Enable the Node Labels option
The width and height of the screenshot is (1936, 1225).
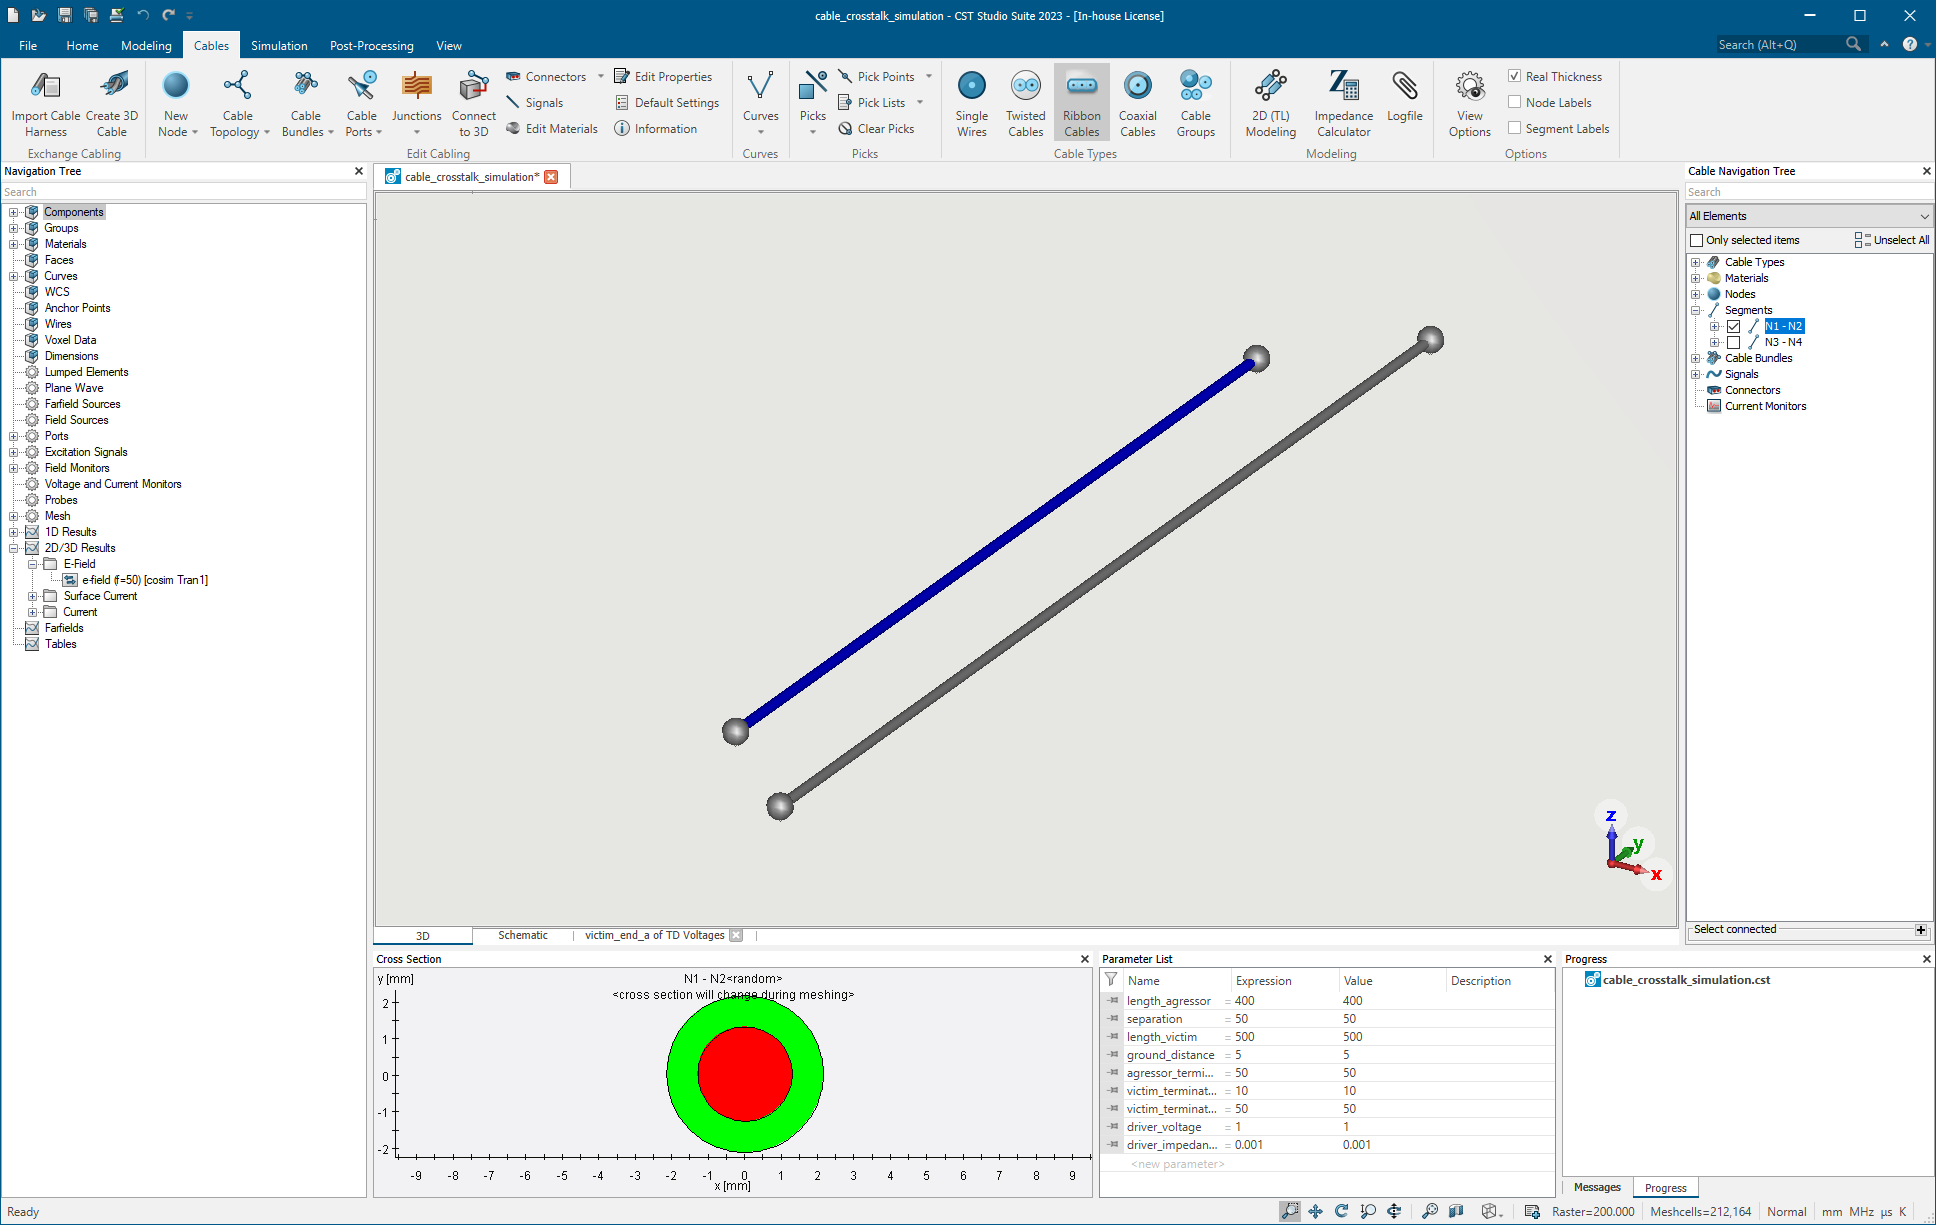point(1514,102)
